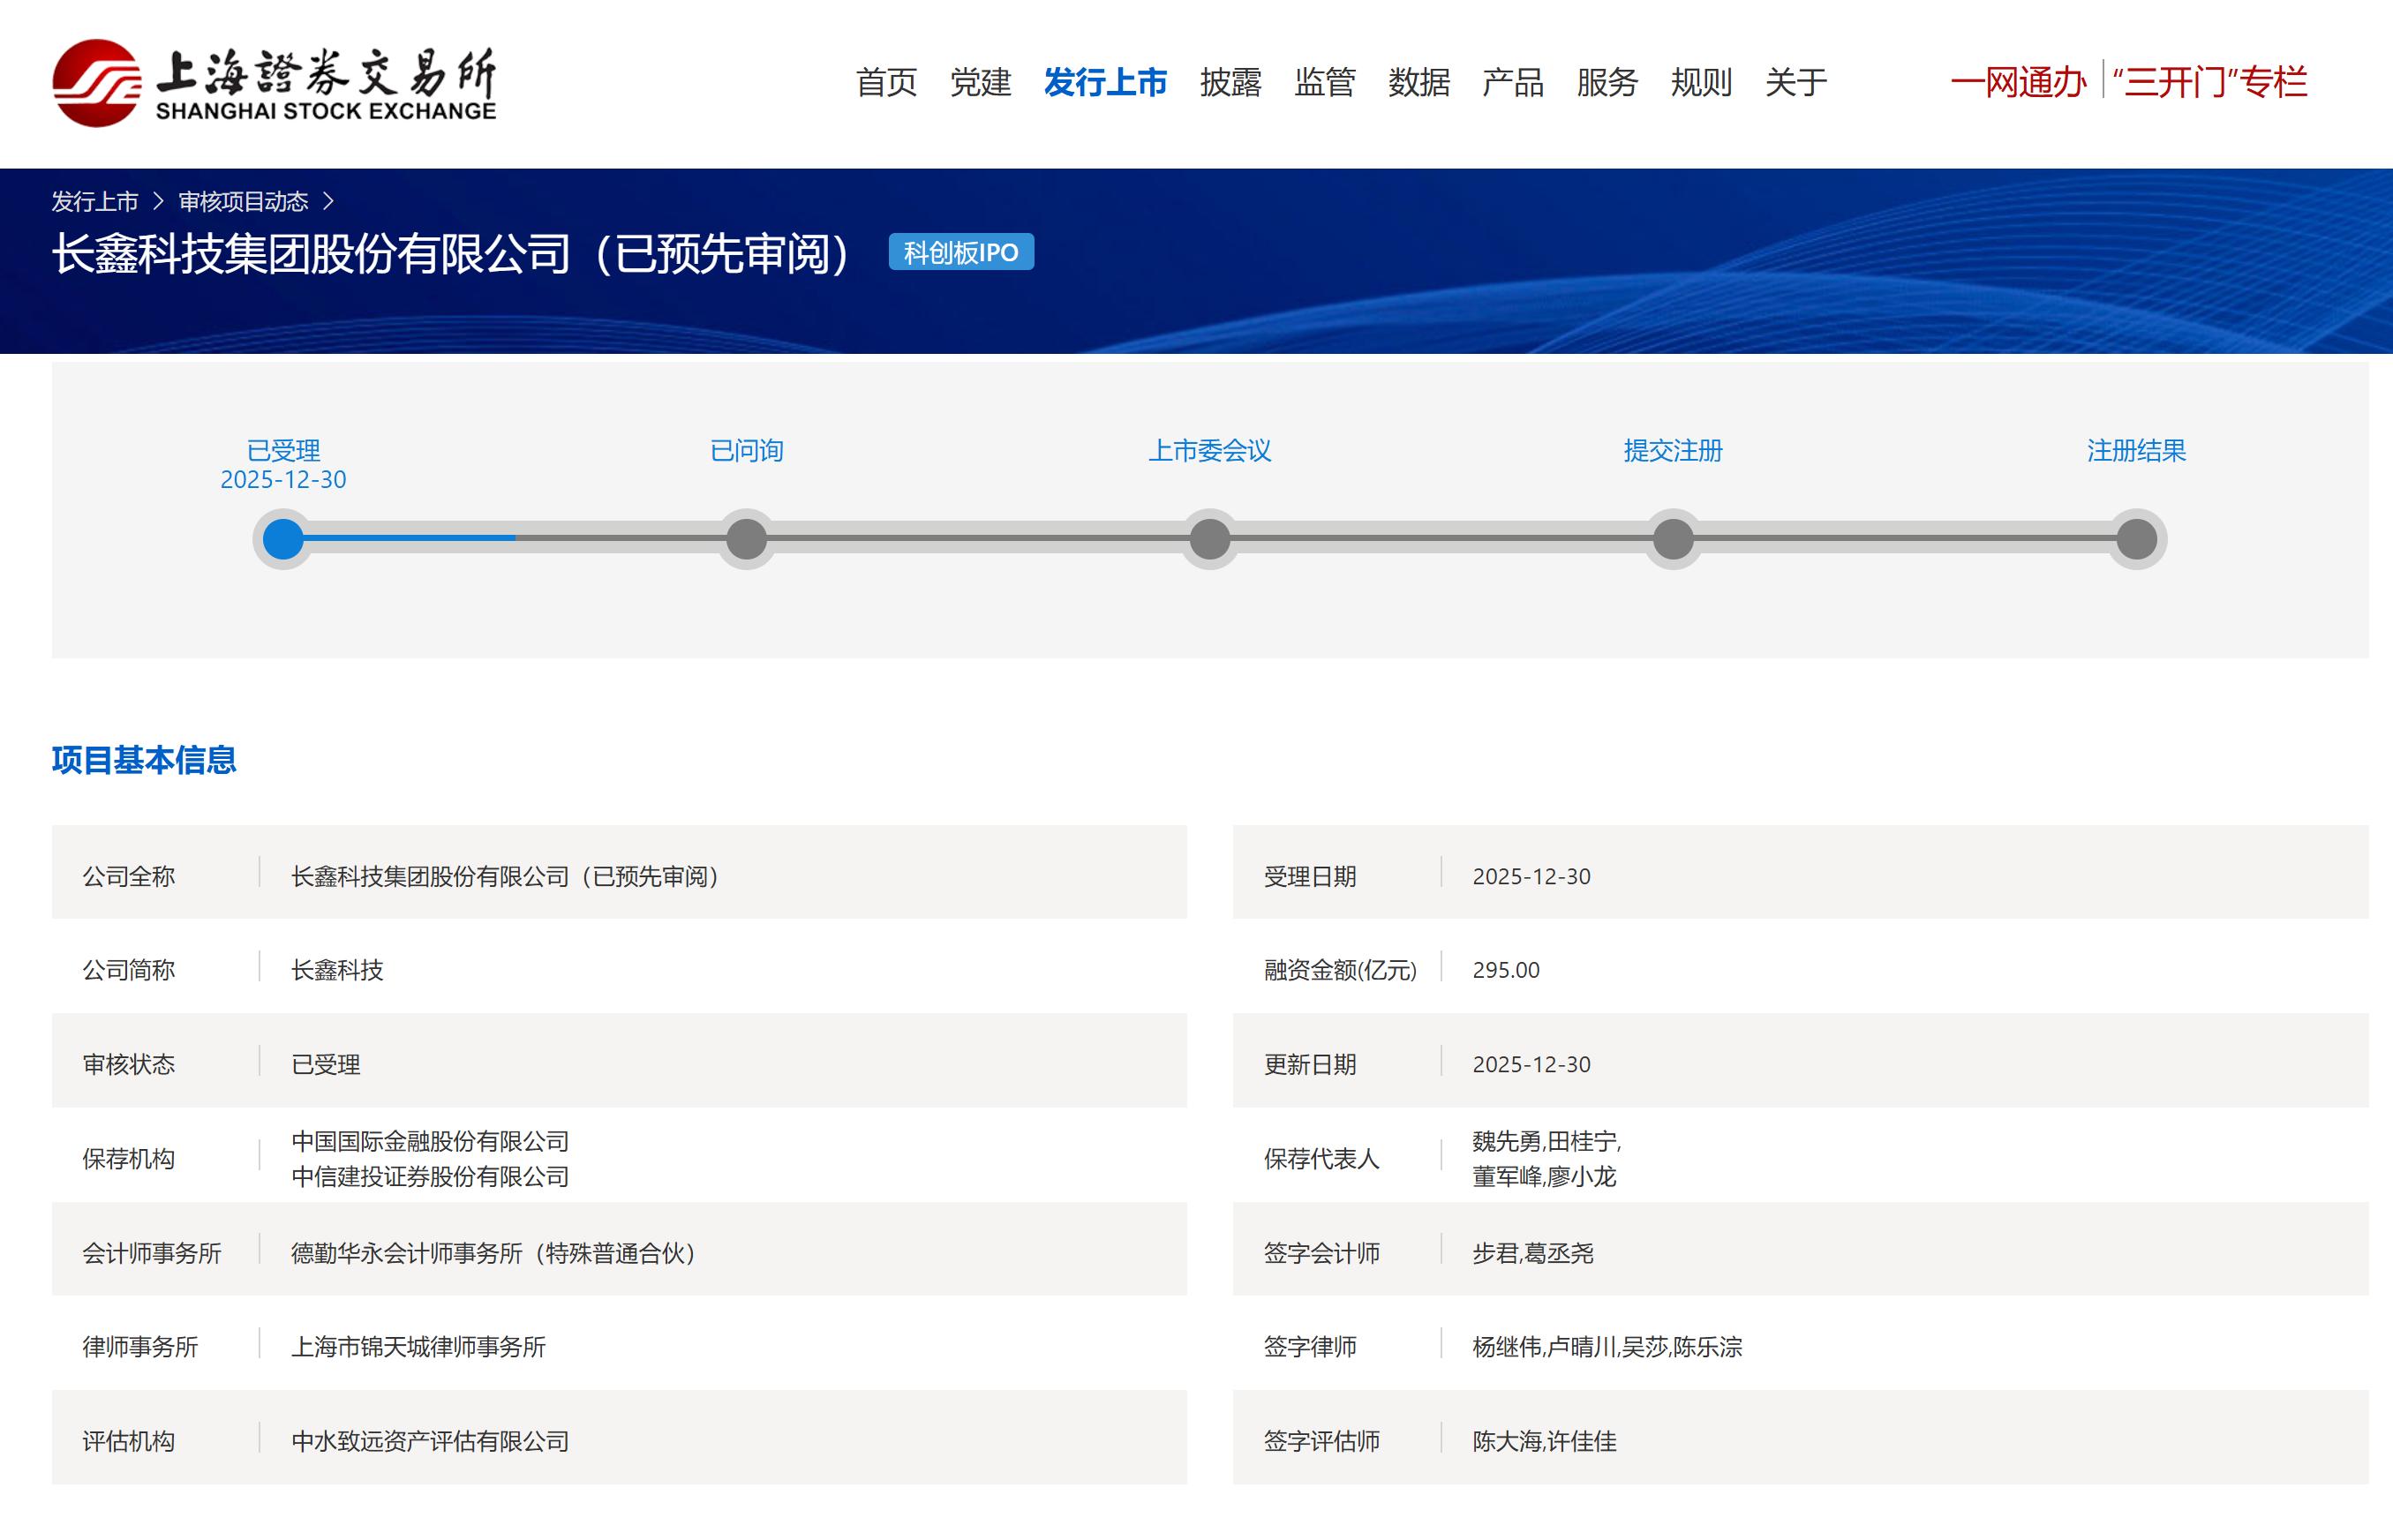Screen dimensions: 2393x1540
Task: Click the 一网通办 link
Action: click(x=2017, y=82)
